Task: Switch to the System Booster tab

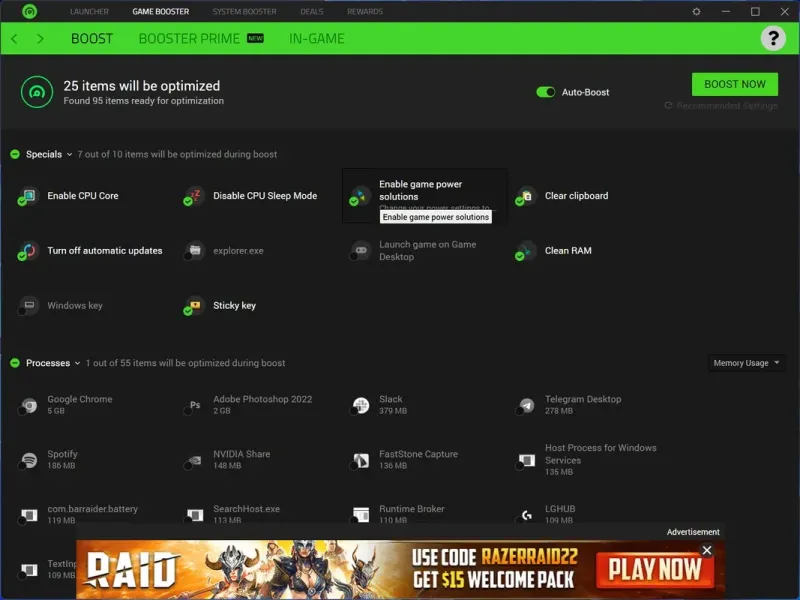Action: [244, 11]
